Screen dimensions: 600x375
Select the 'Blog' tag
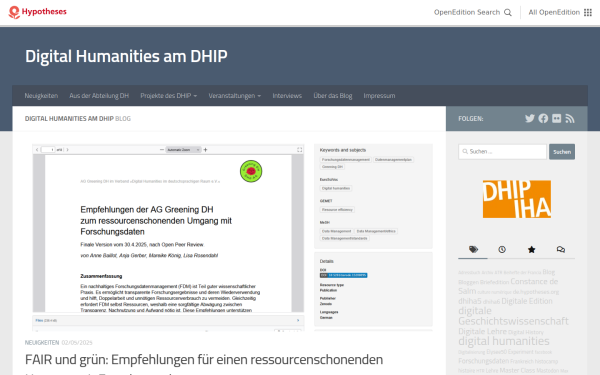coord(548,272)
